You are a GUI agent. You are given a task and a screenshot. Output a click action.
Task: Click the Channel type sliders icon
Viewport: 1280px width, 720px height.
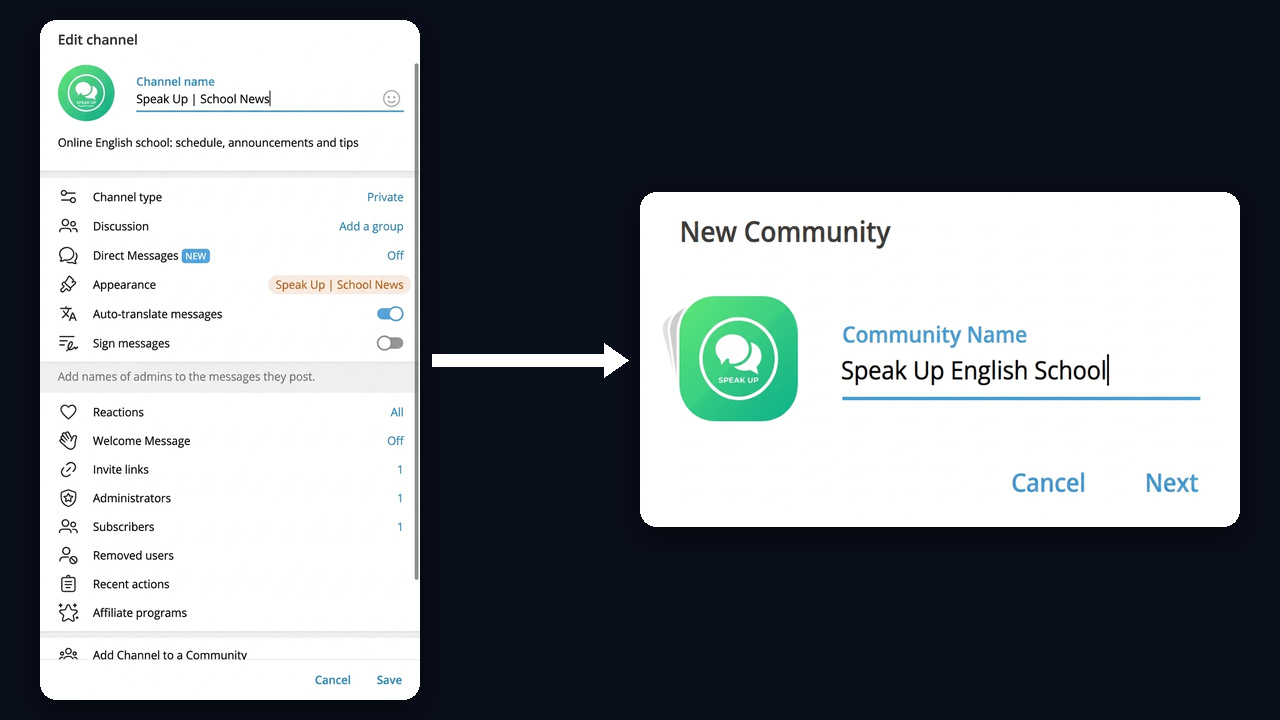[68, 197]
